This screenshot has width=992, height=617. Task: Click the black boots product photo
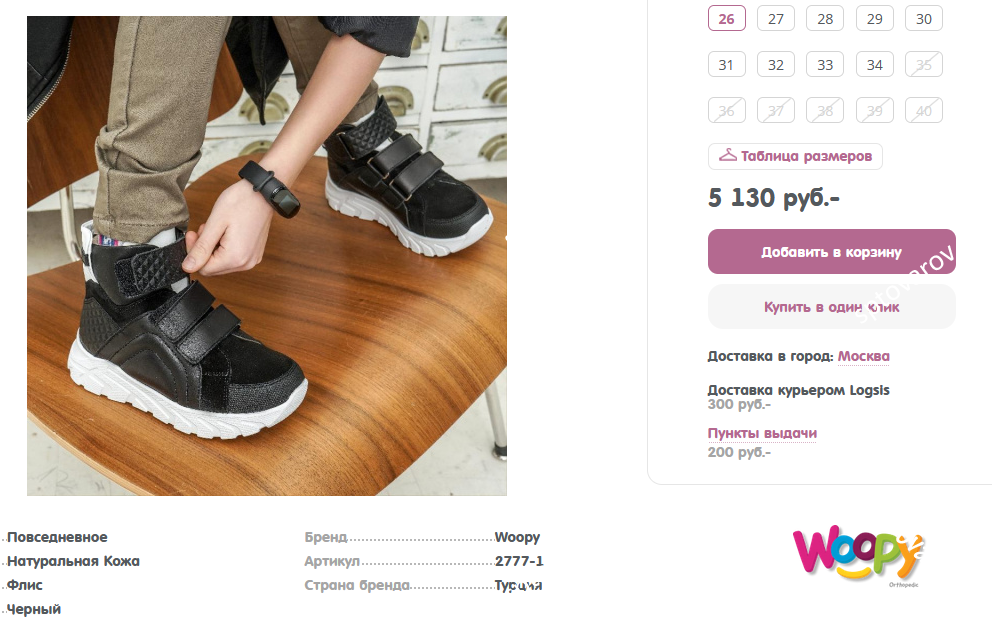pos(267,255)
